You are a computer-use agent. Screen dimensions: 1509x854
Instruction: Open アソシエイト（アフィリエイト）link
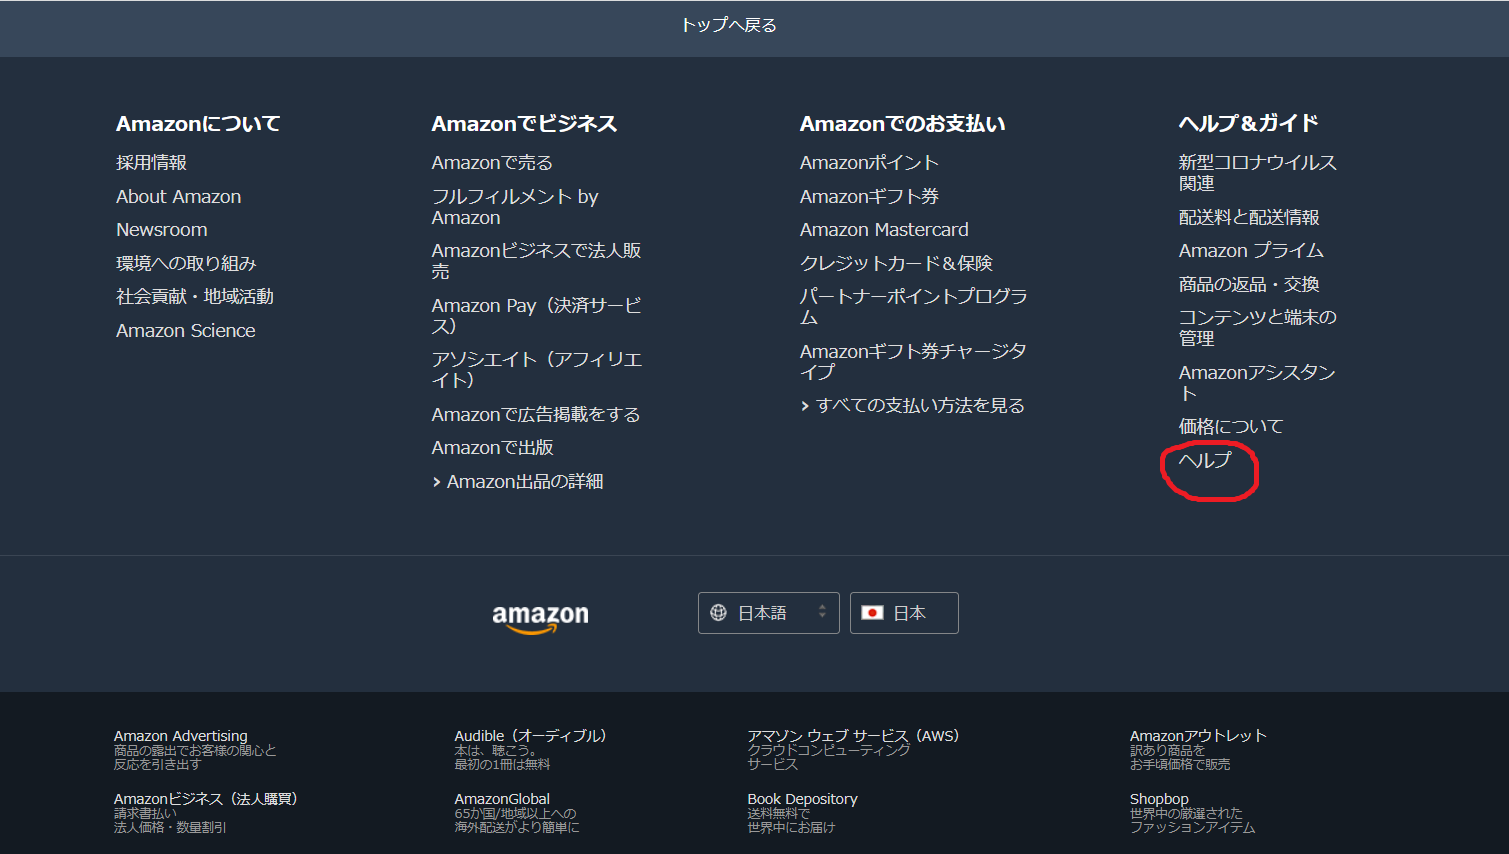(x=537, y=370)
